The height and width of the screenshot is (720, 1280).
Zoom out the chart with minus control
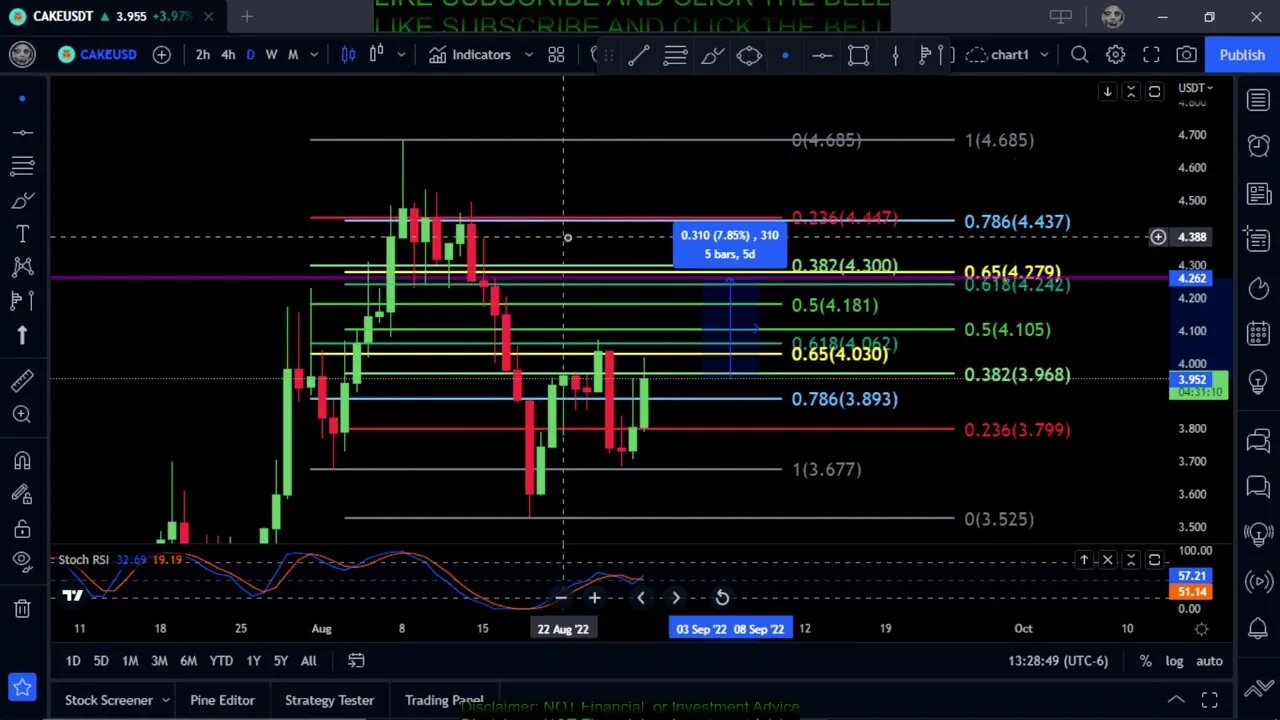(561, 598)
